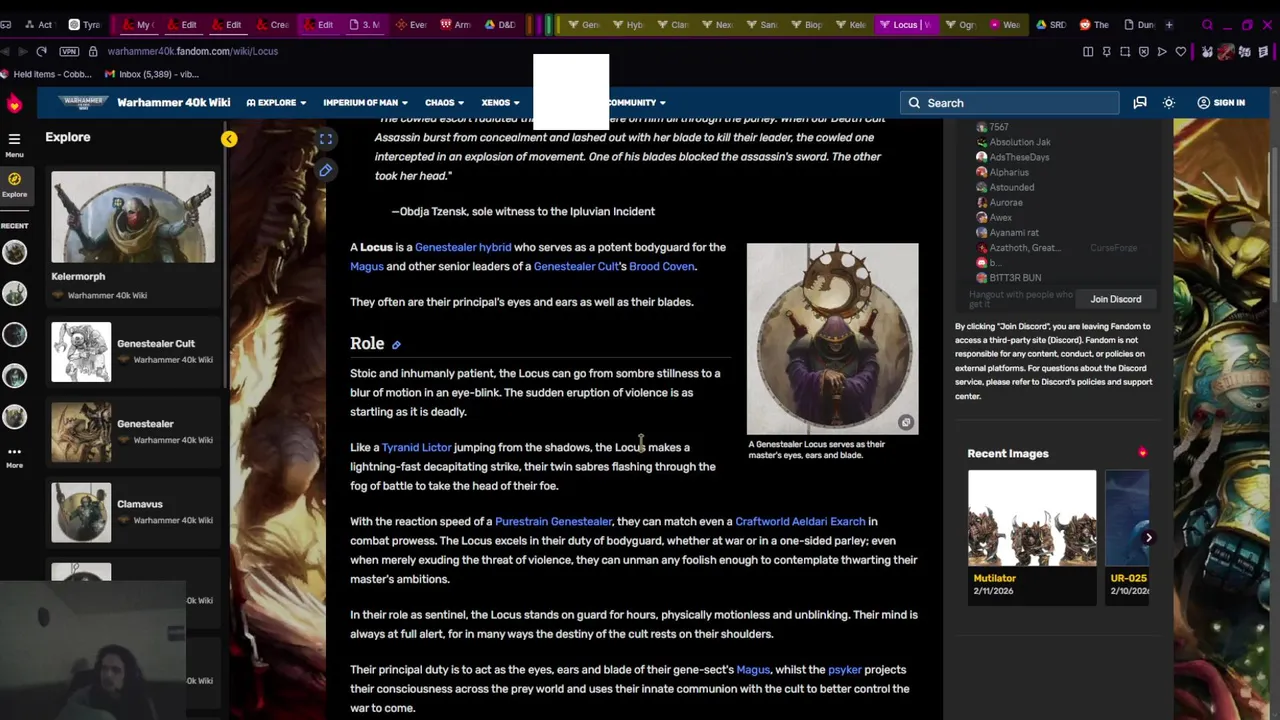The width and height of the screenshot is (1280, 720).
Task: Open the Fandom flame home logo
Action: pyautogui.click(x=14, y=102)
